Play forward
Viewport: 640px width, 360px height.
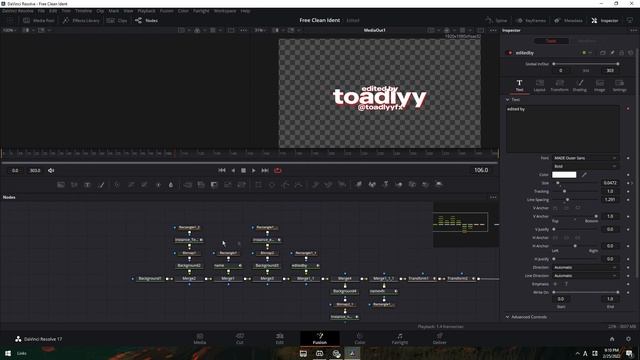[253, 170]
